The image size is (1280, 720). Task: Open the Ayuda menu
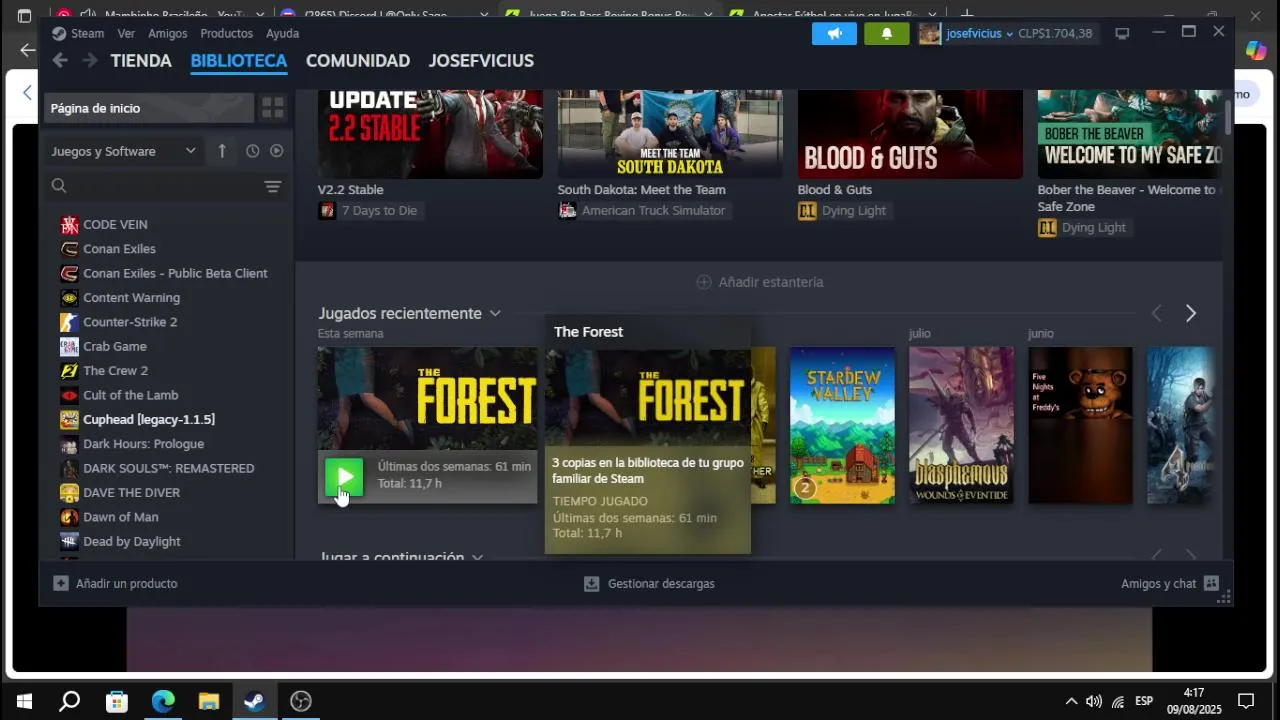[x=283, y=34]
